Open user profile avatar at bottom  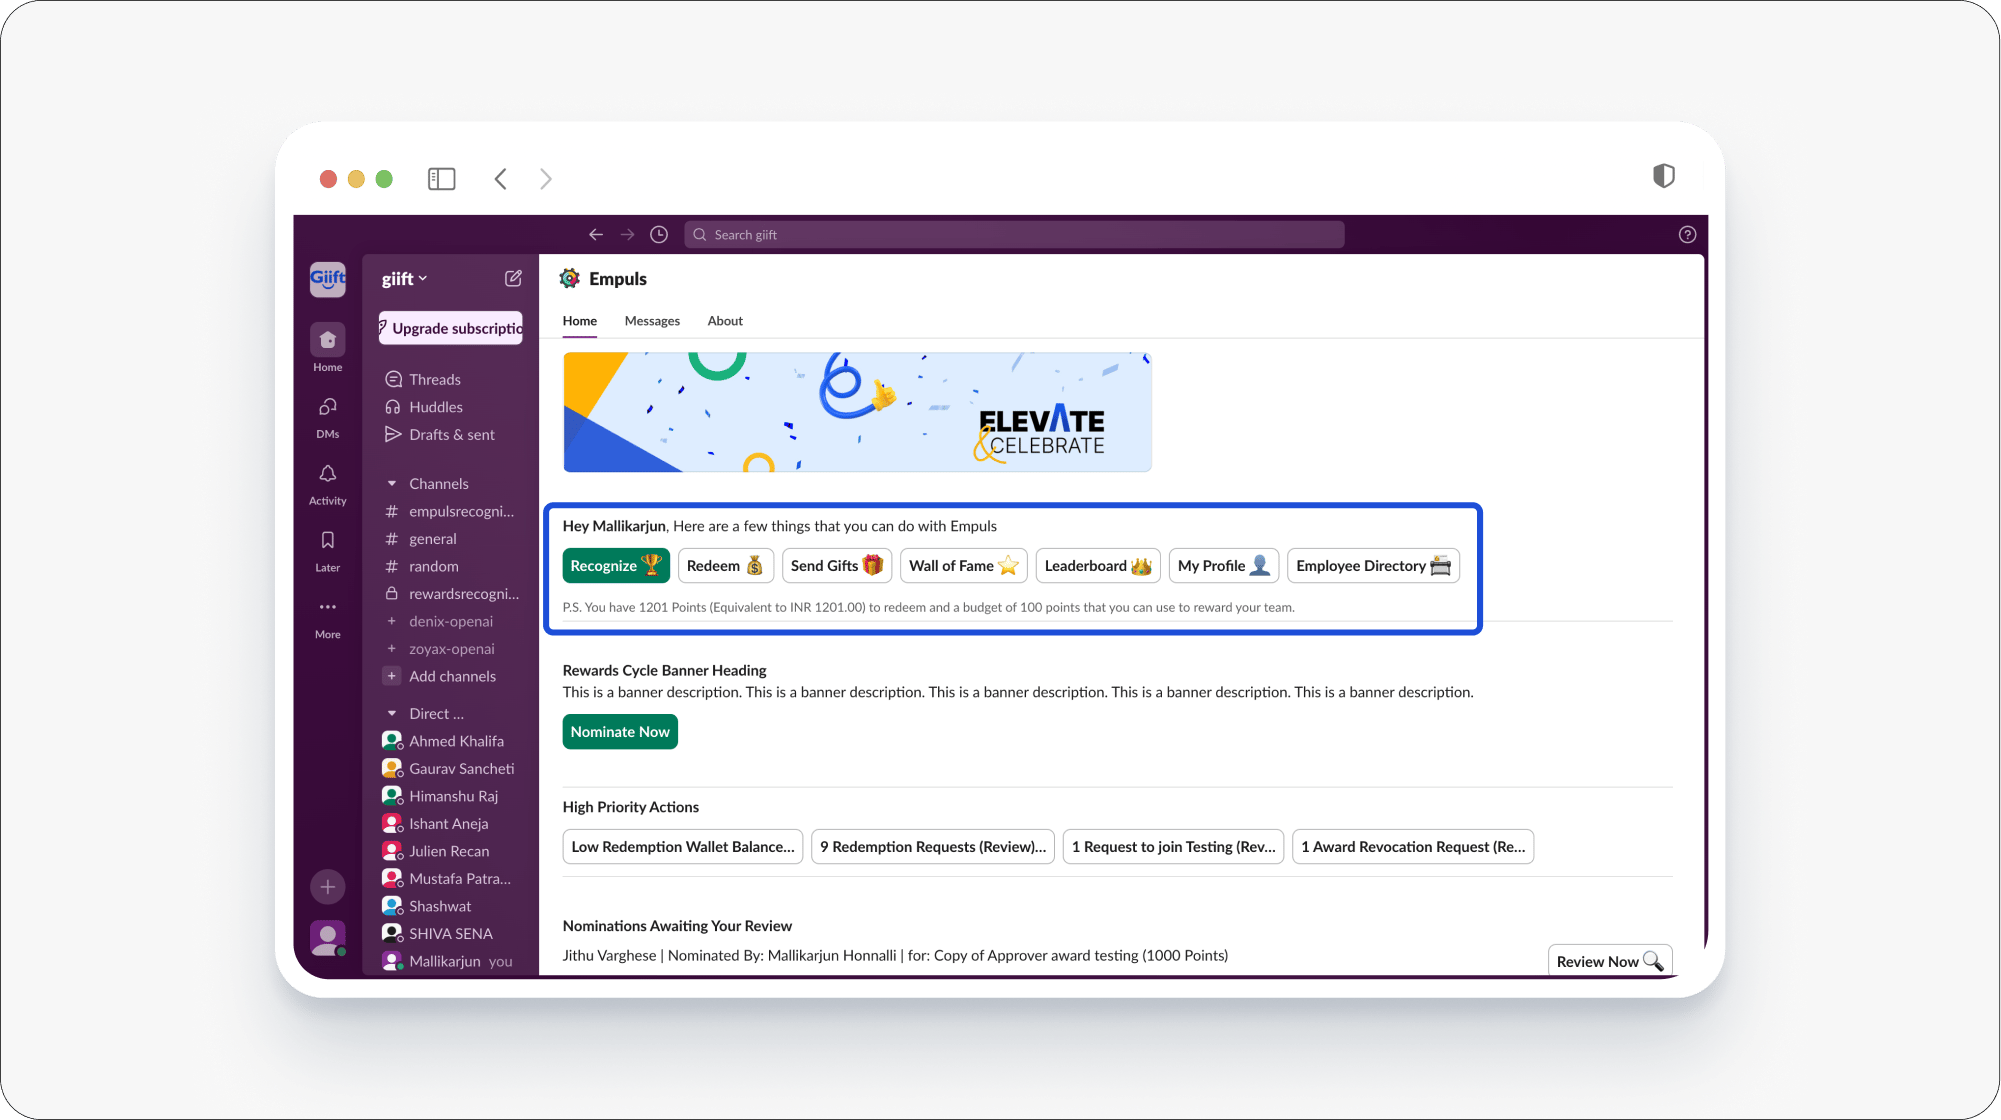click(327, 938)
